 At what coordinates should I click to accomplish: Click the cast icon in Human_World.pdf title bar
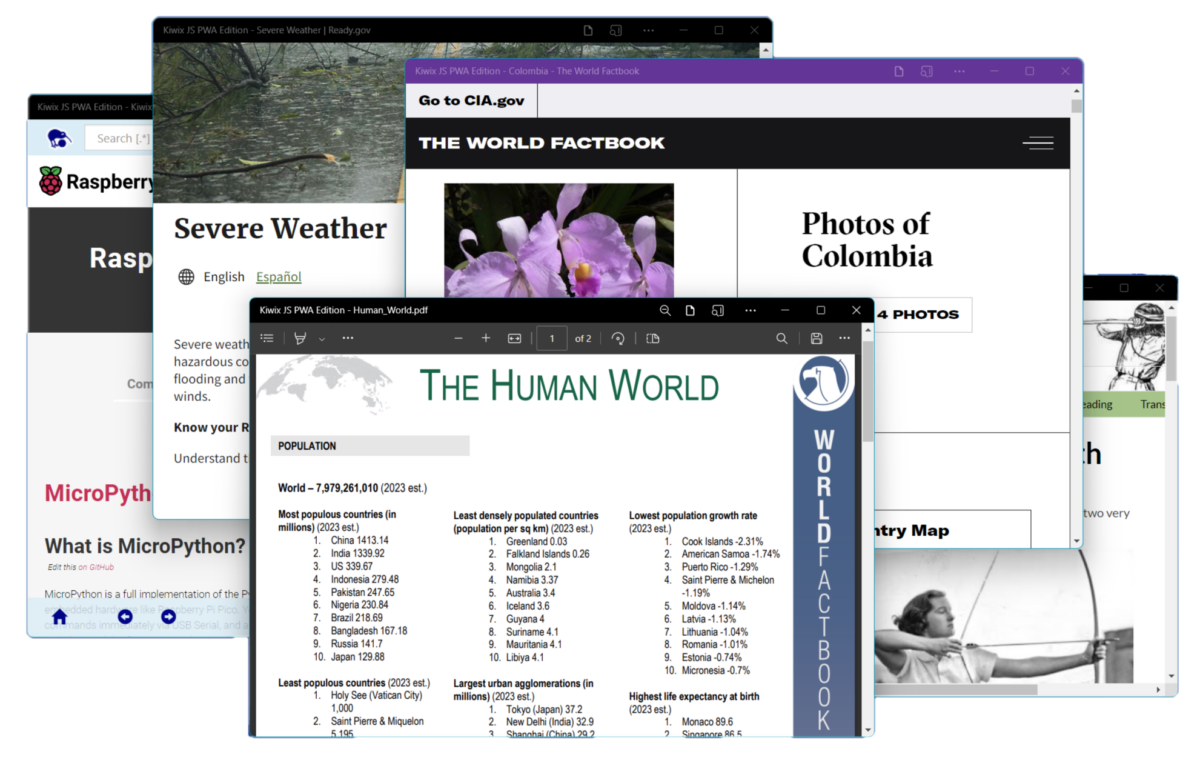coord(717,310)
